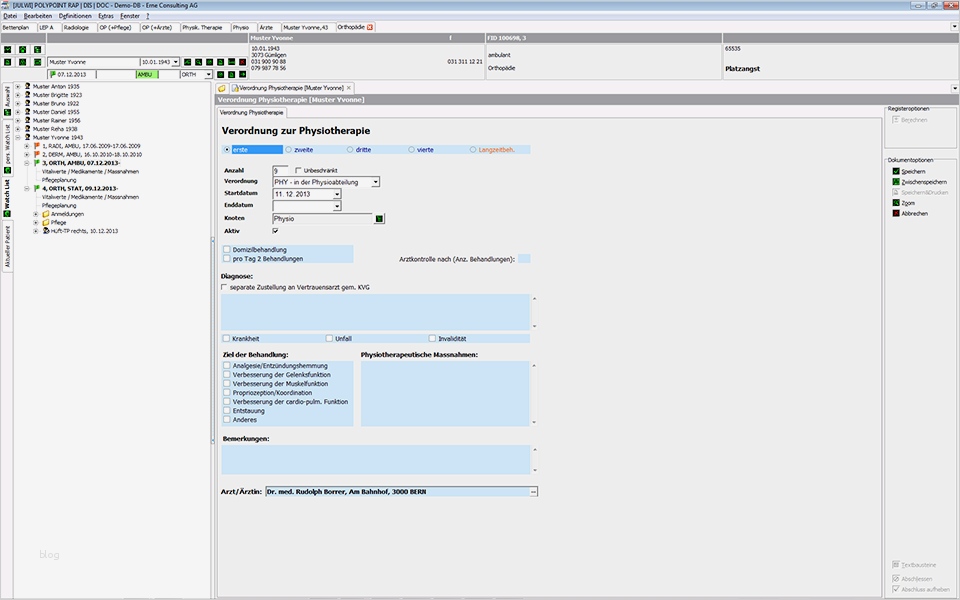
Task: Click the Zwischenspeichern icon
Action: point(896,182)
